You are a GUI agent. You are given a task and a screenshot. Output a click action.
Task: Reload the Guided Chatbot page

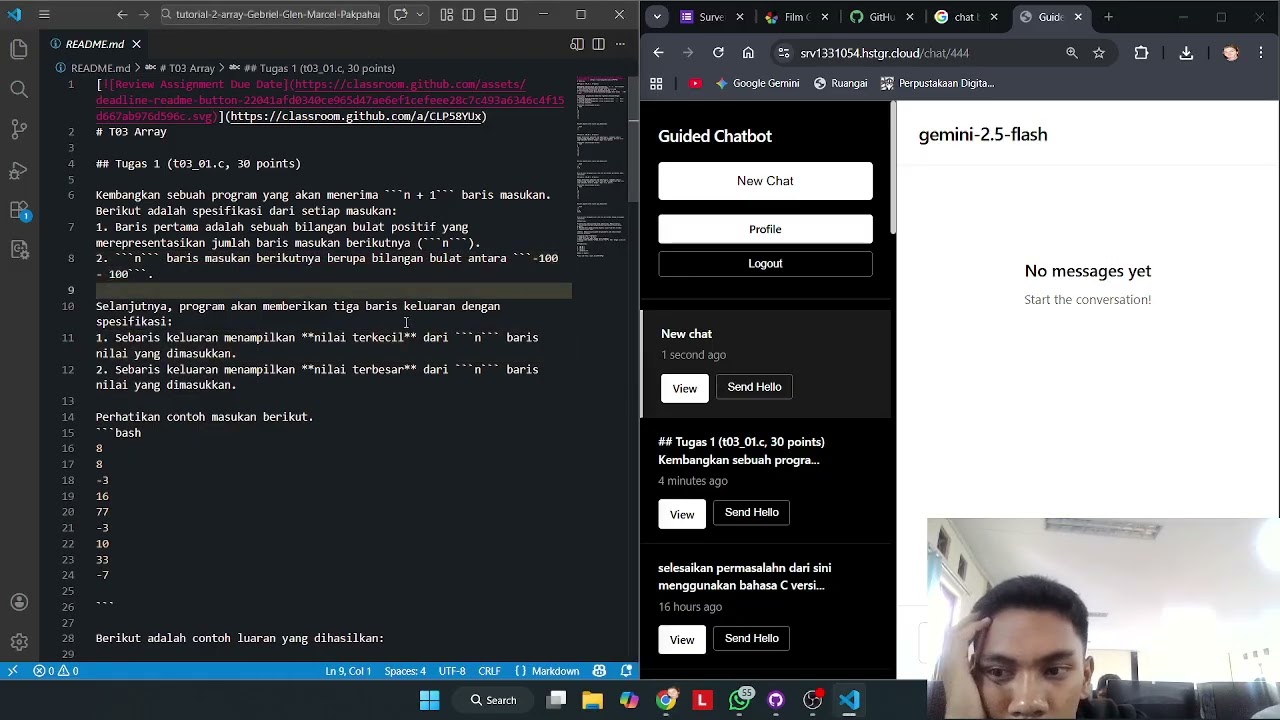(718, 53)
